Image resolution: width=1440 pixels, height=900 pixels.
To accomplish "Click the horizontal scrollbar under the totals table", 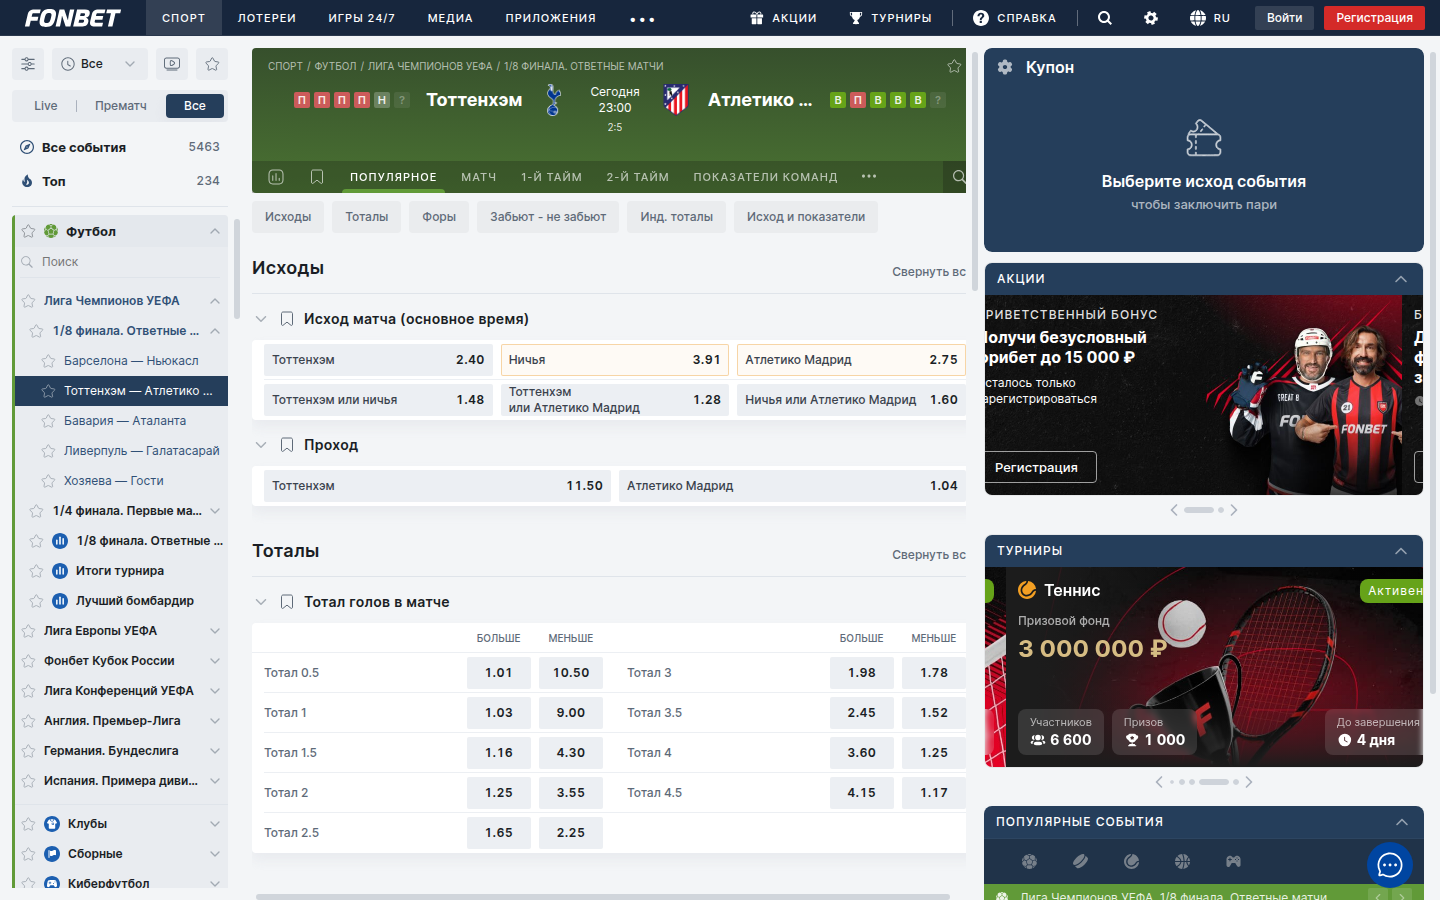I will [x=602, y=896].
